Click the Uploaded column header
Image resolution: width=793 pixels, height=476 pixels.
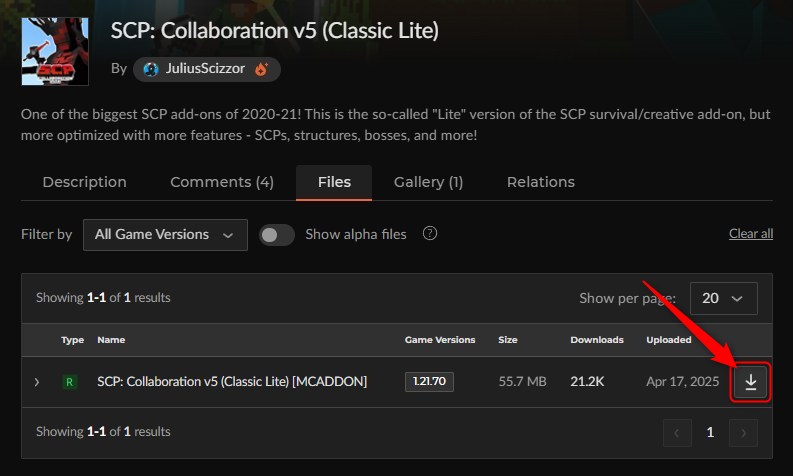(x=669, y=340)
